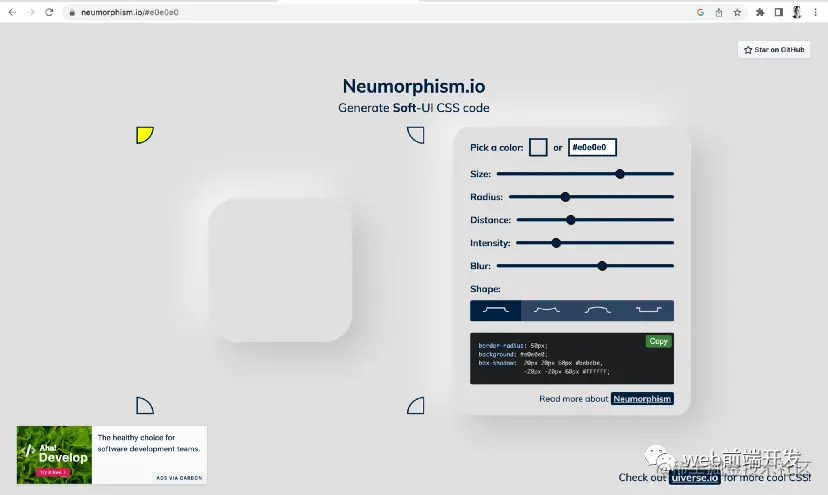Bookmark this page with star icon

click(x=737, y=12)
